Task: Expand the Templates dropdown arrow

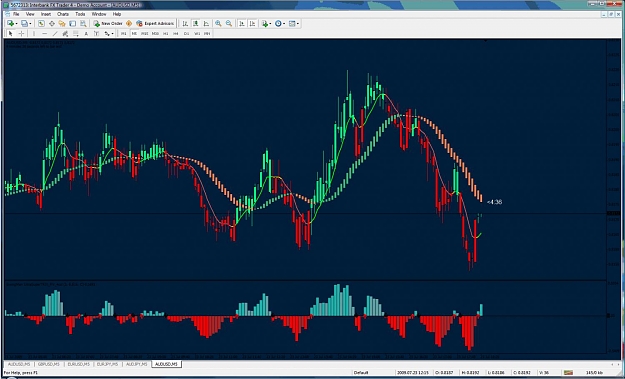Action: (298, 24)
